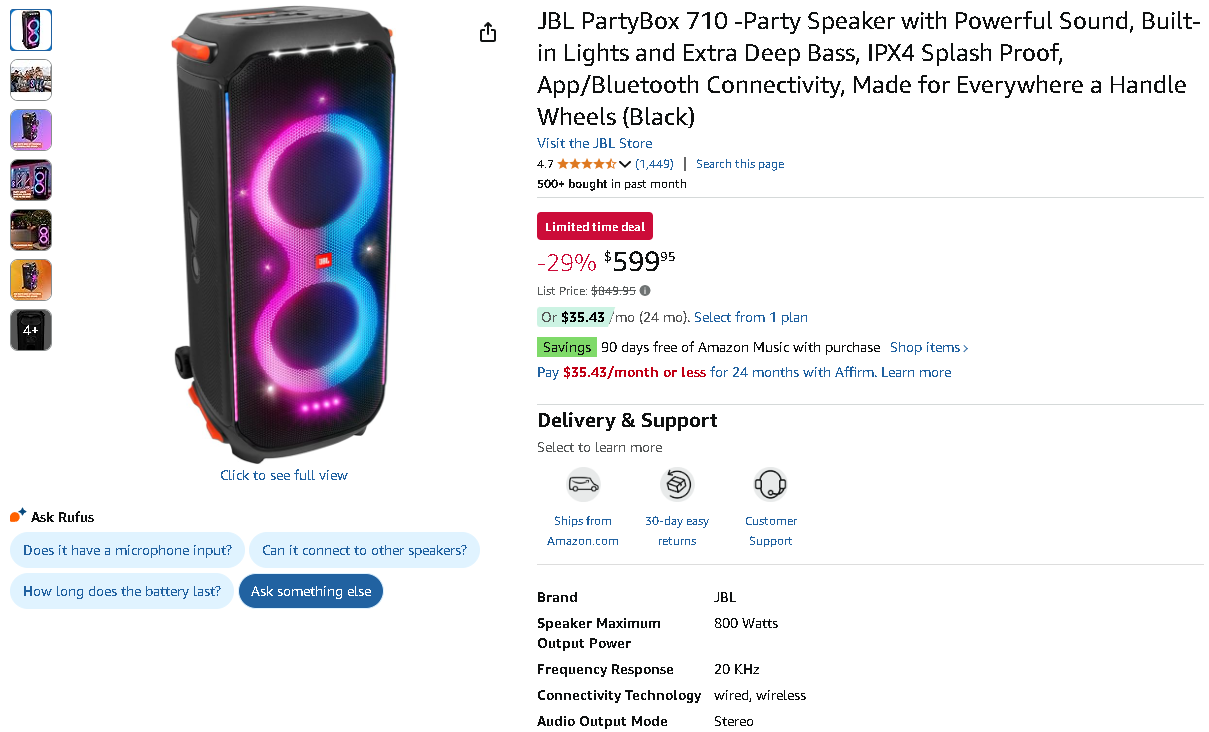Open Select from 1 plan options
The height and width of the screenshot is (732, 1209).
(x=750, y=317)
